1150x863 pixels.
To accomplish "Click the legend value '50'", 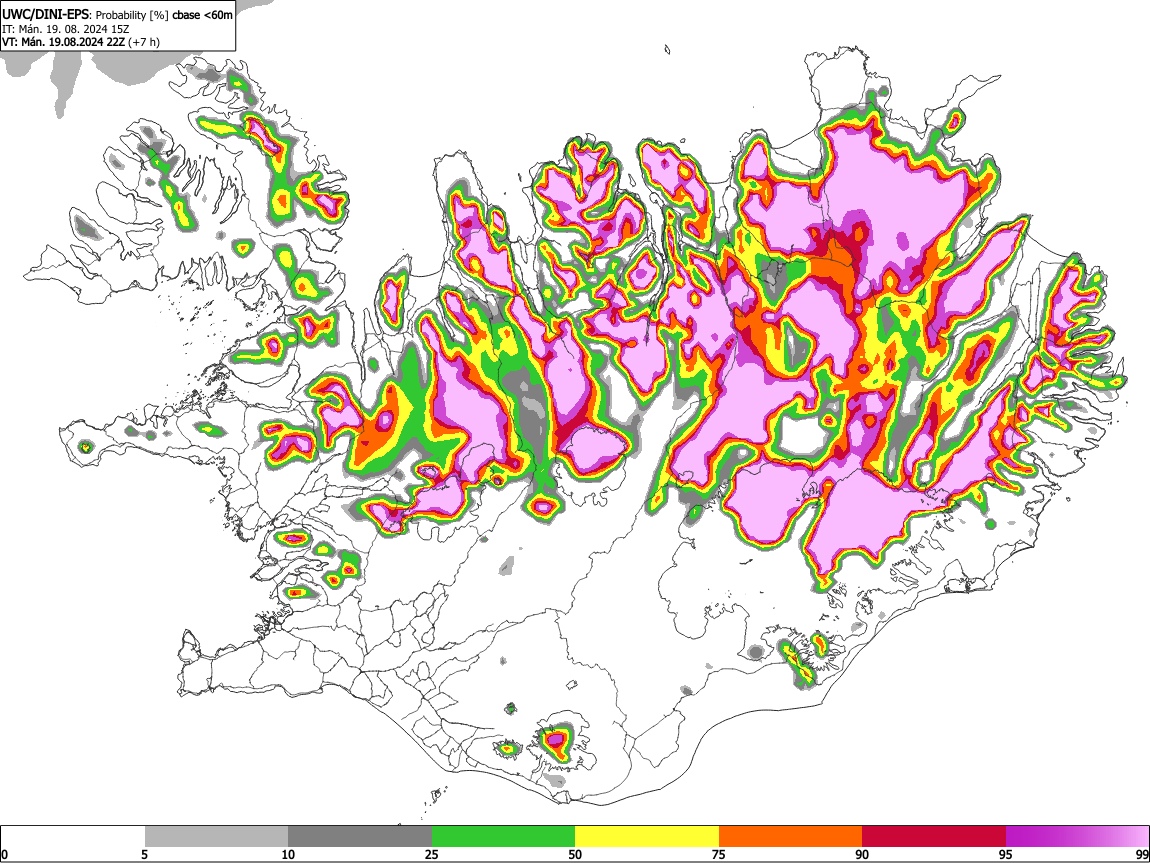I will click(575, 854).
